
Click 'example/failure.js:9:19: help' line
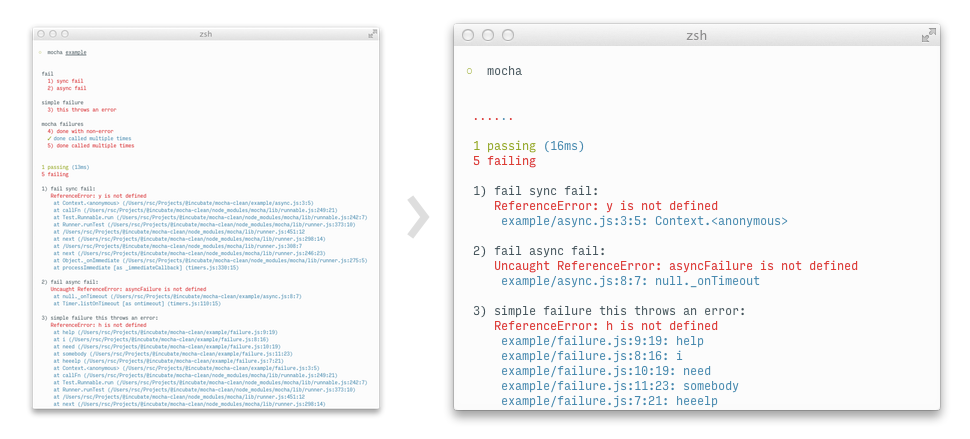(603, 341)
